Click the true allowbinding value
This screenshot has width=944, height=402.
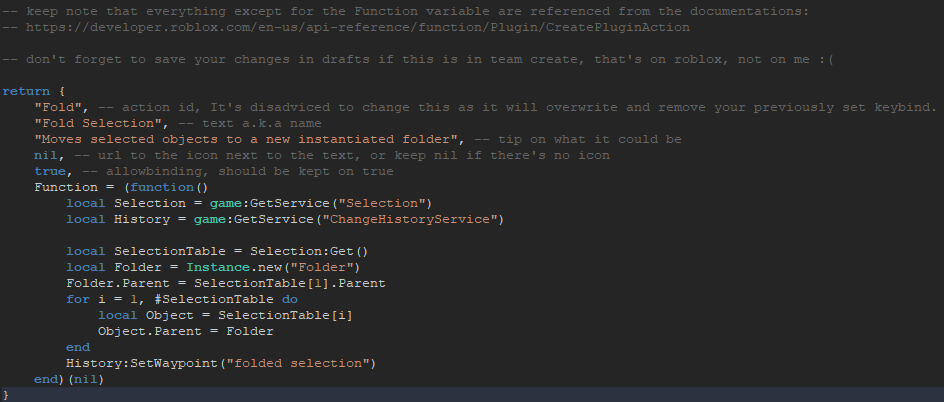click(49, 172)
